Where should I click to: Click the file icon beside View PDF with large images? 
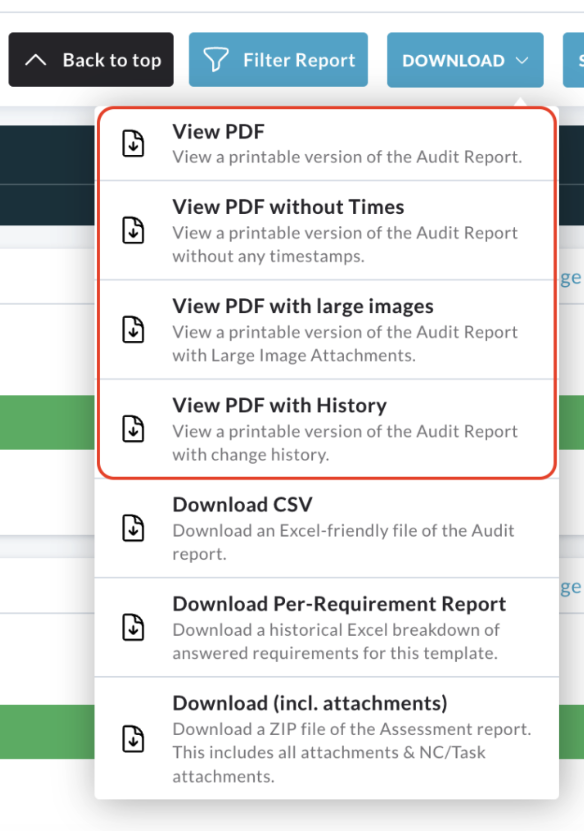133,329
